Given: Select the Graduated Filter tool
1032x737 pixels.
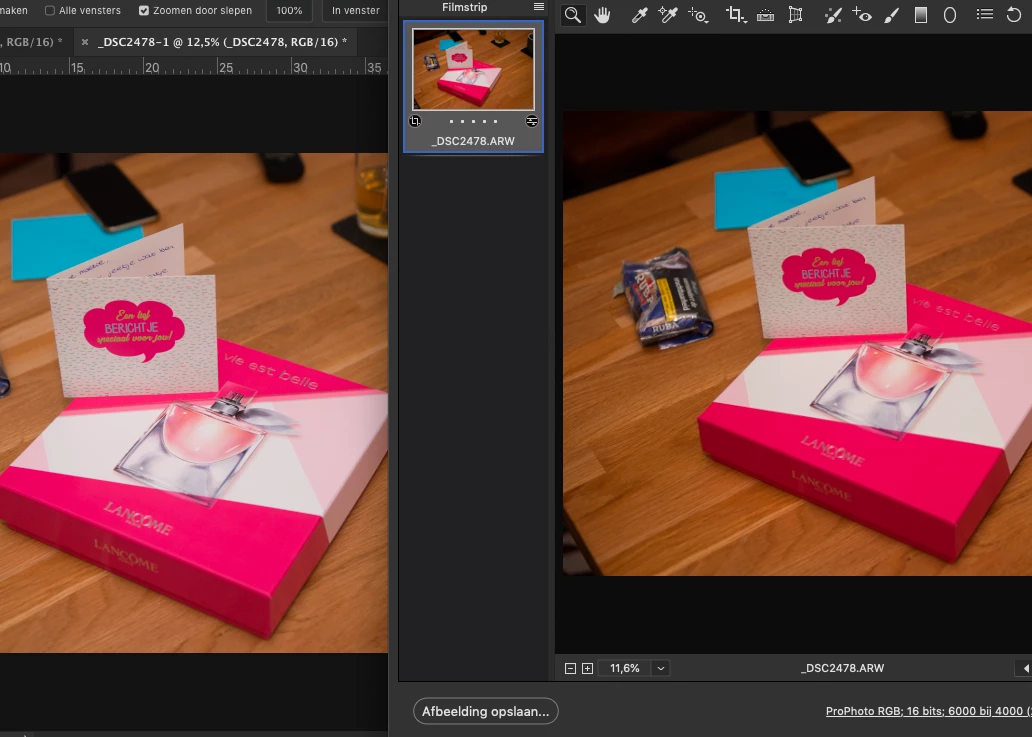Looking at the screenshot, I should (921, 15).
